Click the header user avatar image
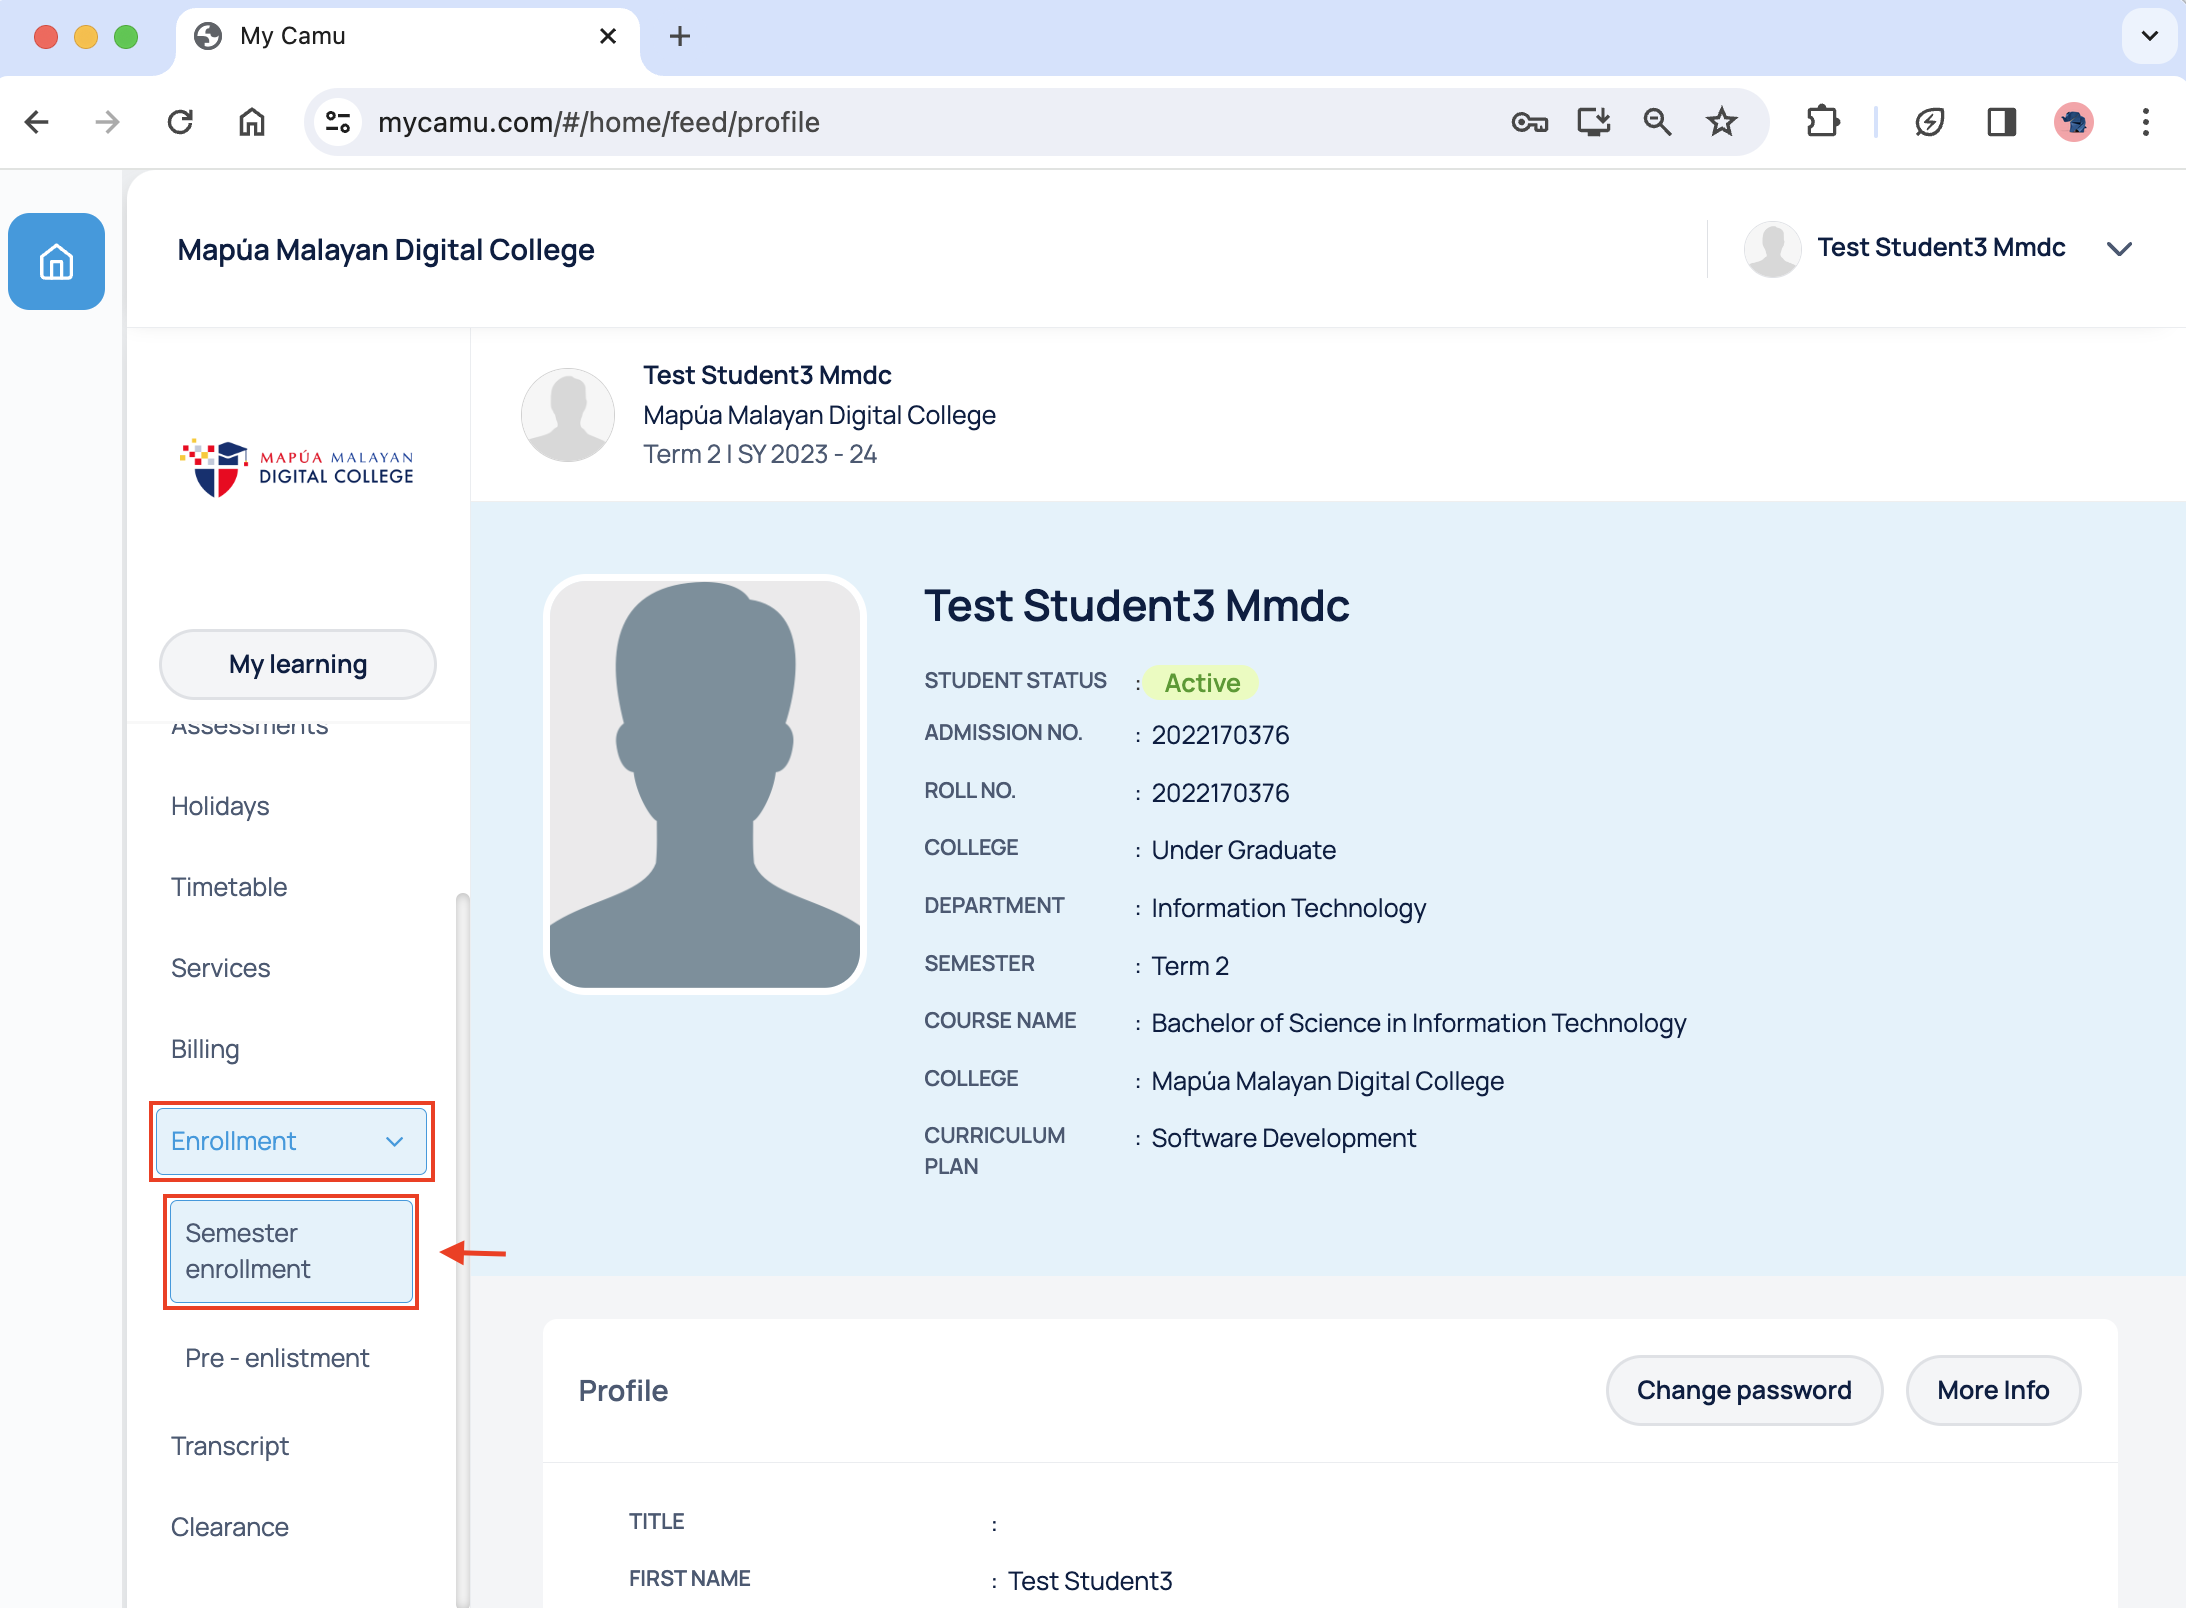The height and width of the screenshot is (1608, 2186). 1773,249
